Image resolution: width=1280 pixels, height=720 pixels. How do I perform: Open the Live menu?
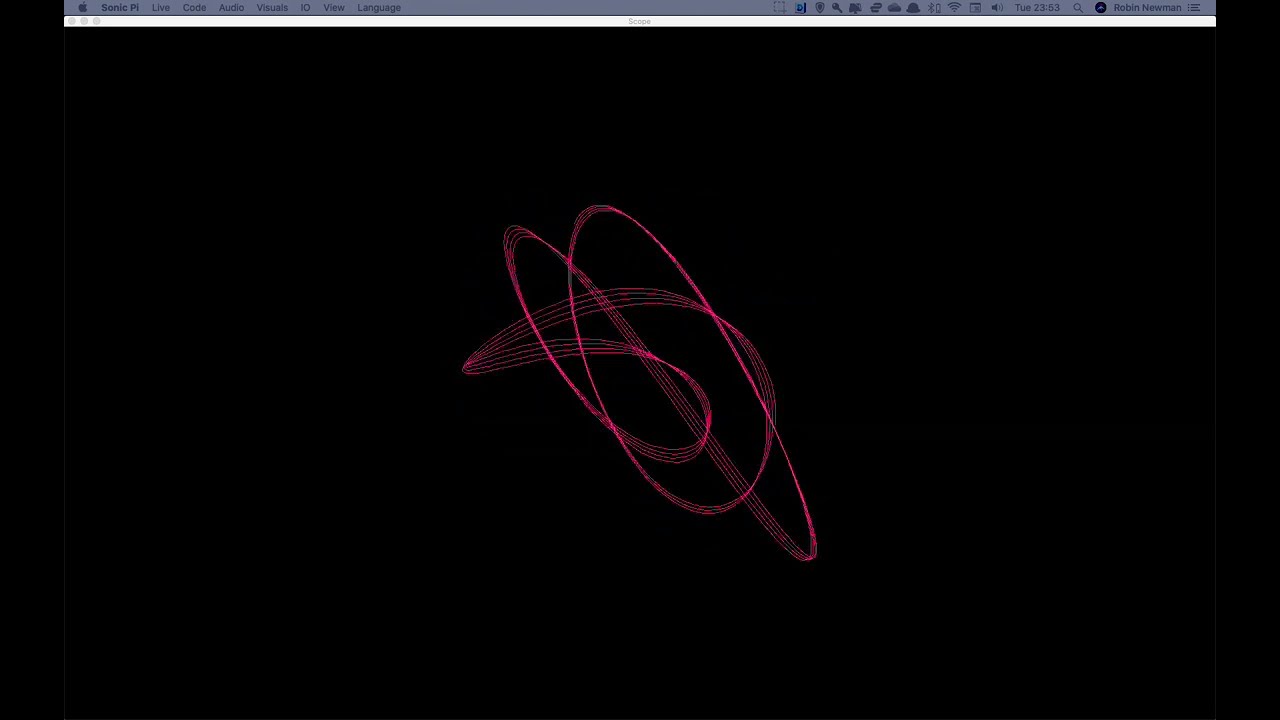pos(160,7)
